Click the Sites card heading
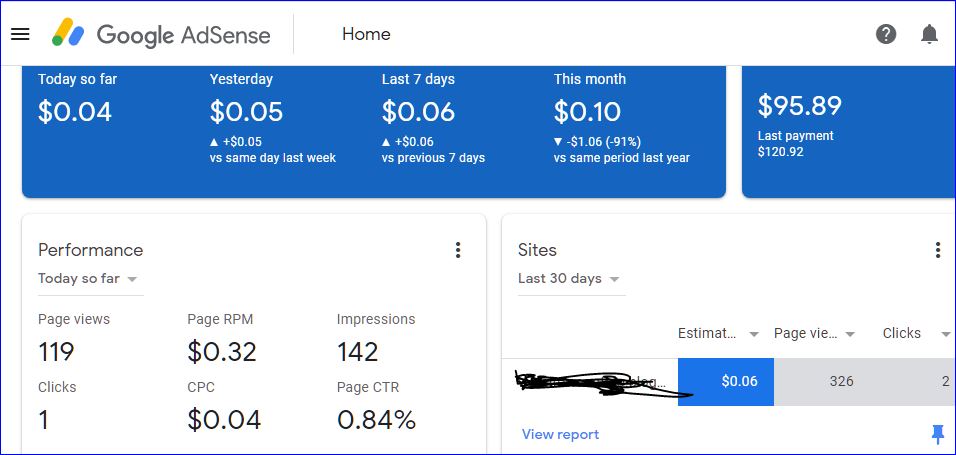 (537, 250)
